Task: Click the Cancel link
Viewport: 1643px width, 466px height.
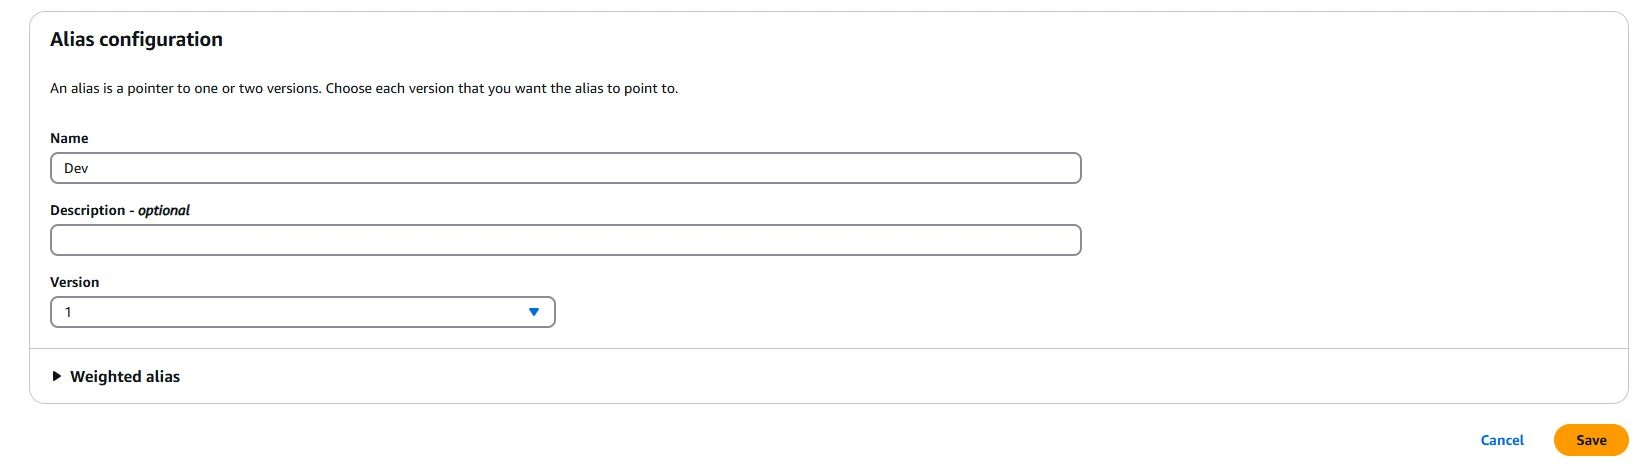Action: (1502, 440)
